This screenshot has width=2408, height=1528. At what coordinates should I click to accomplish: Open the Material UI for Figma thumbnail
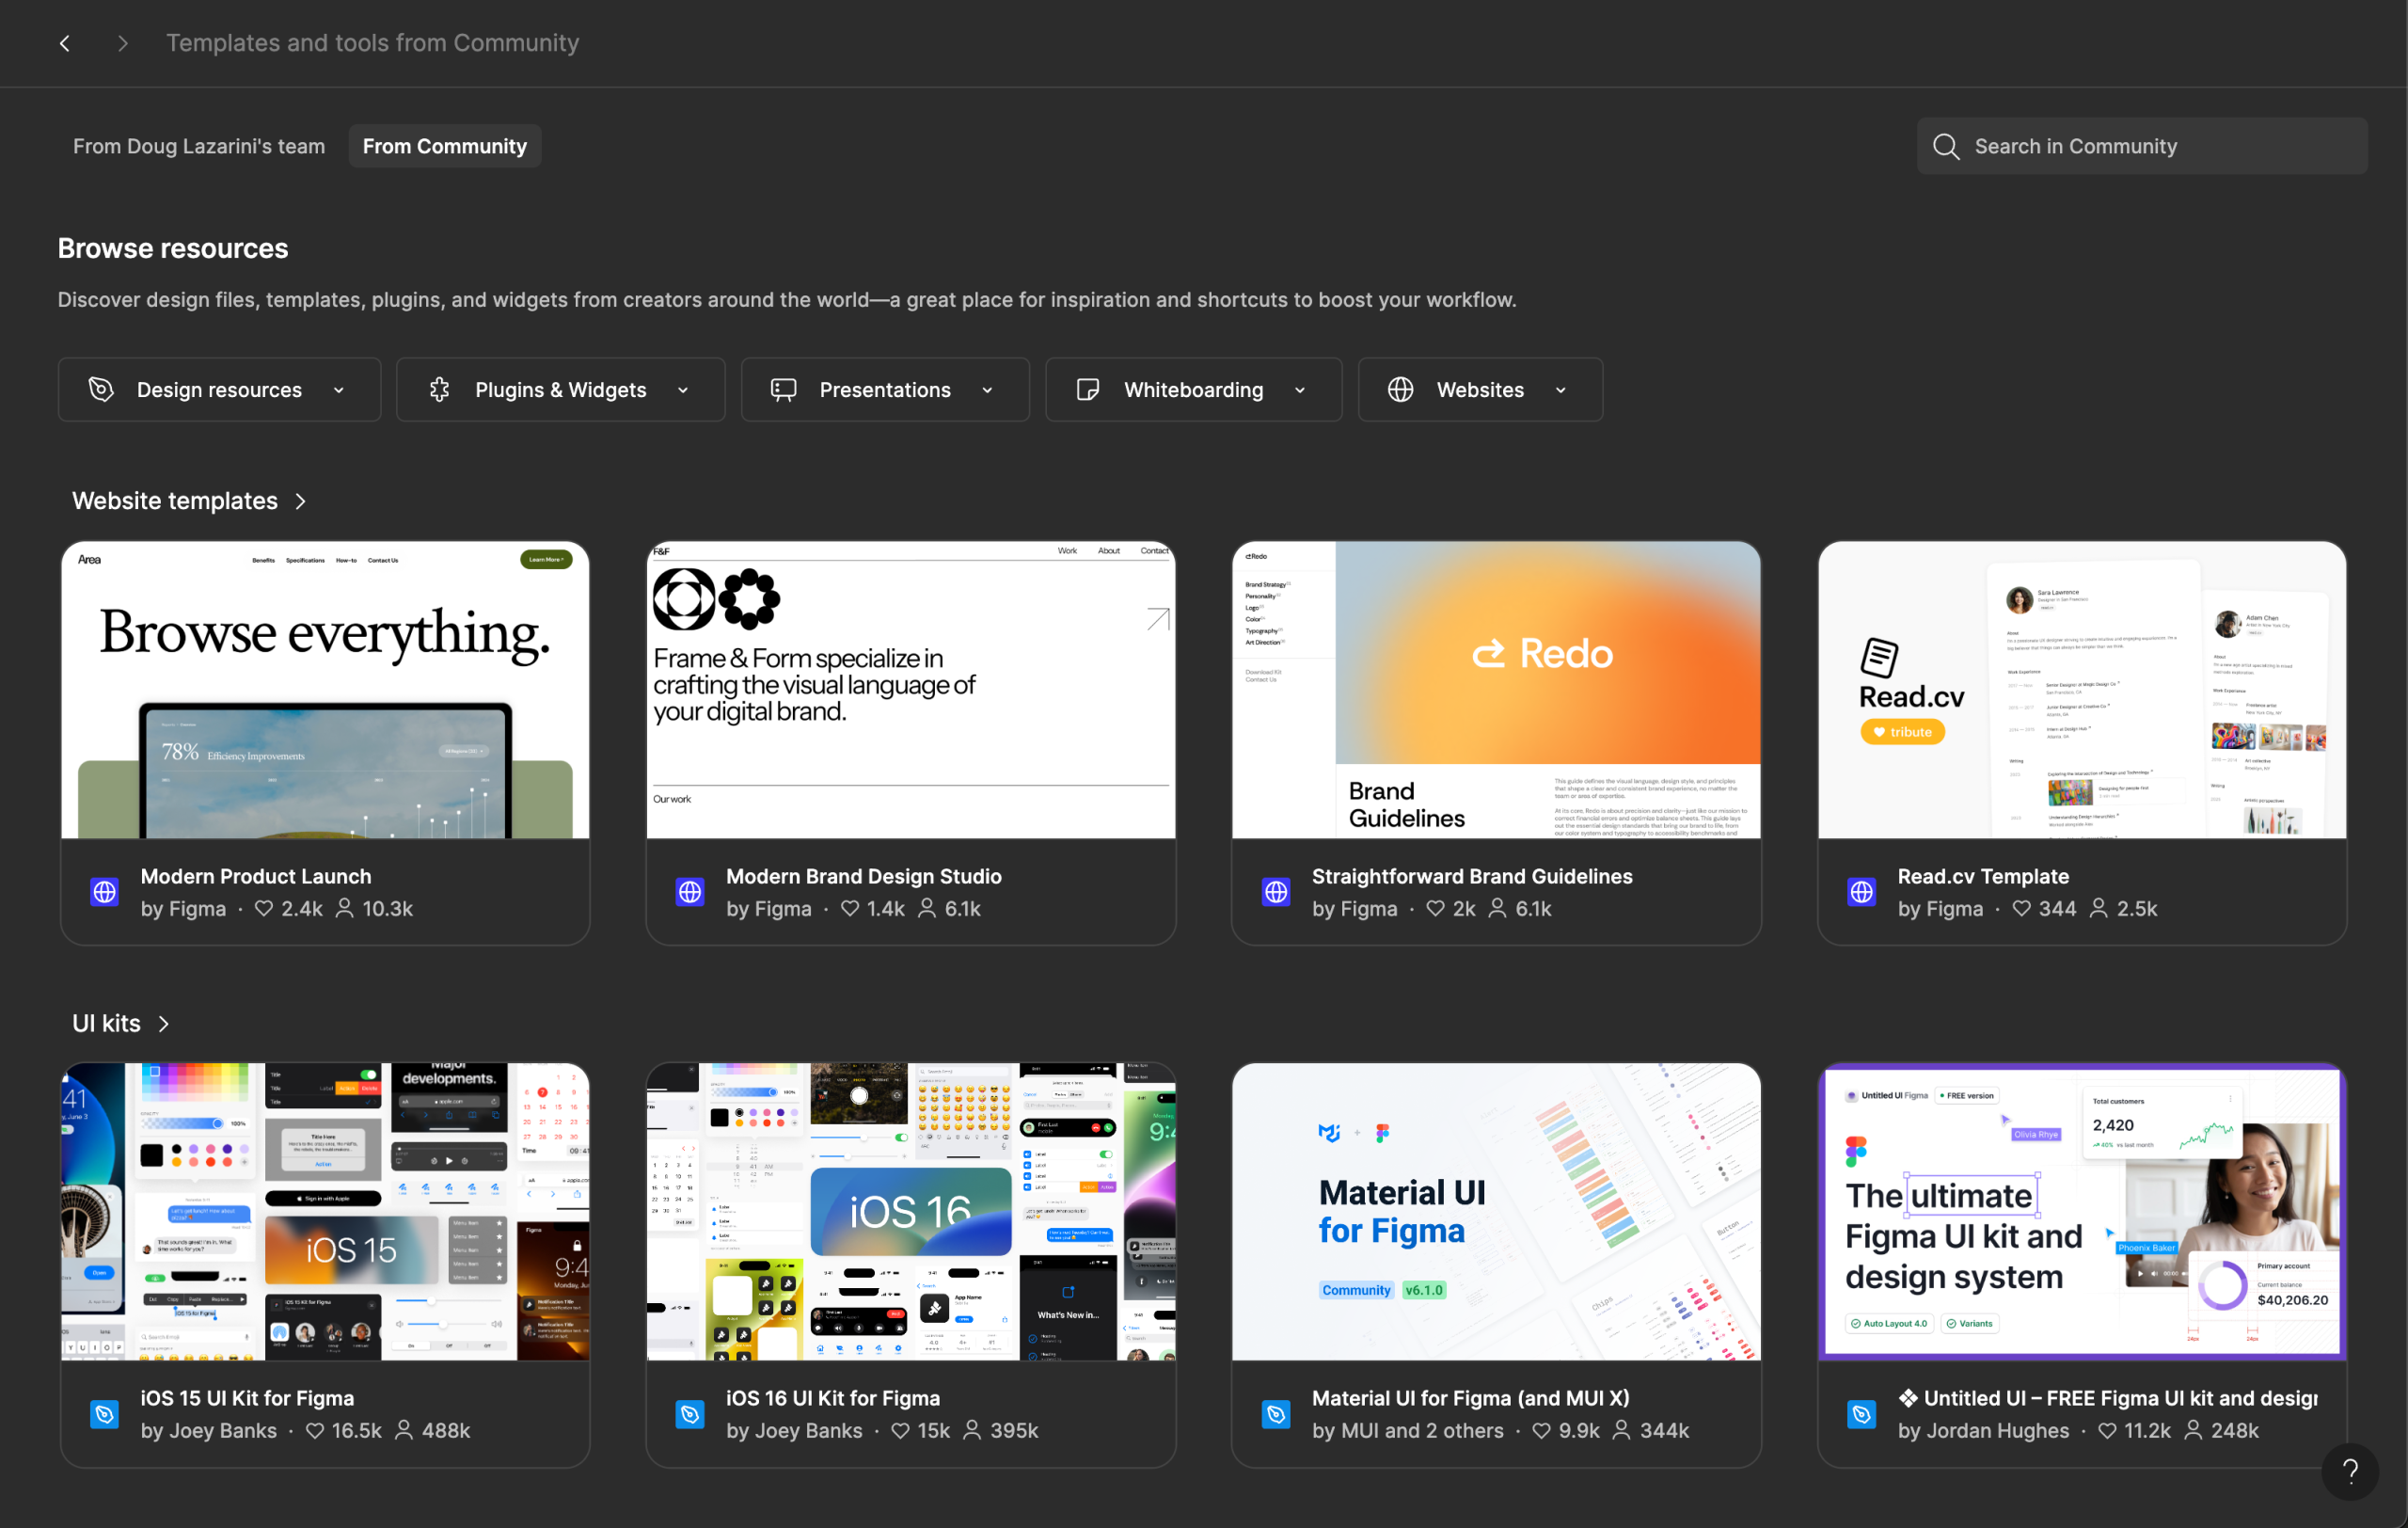tap(1495, 1211)
